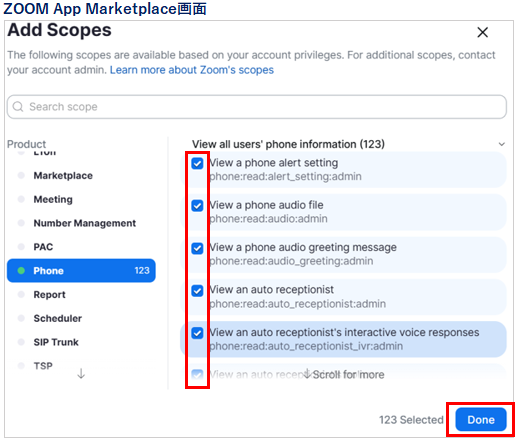Click Scroll for more indicator
Viewport: 518px width, 441px height.
344,375
